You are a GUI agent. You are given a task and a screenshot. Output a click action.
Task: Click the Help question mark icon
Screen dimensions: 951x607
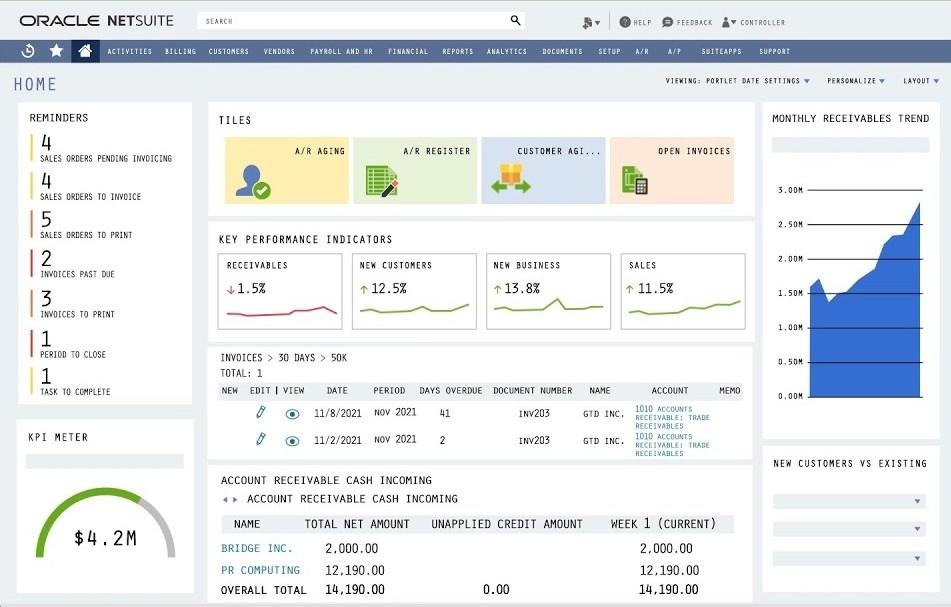[625, 22]
